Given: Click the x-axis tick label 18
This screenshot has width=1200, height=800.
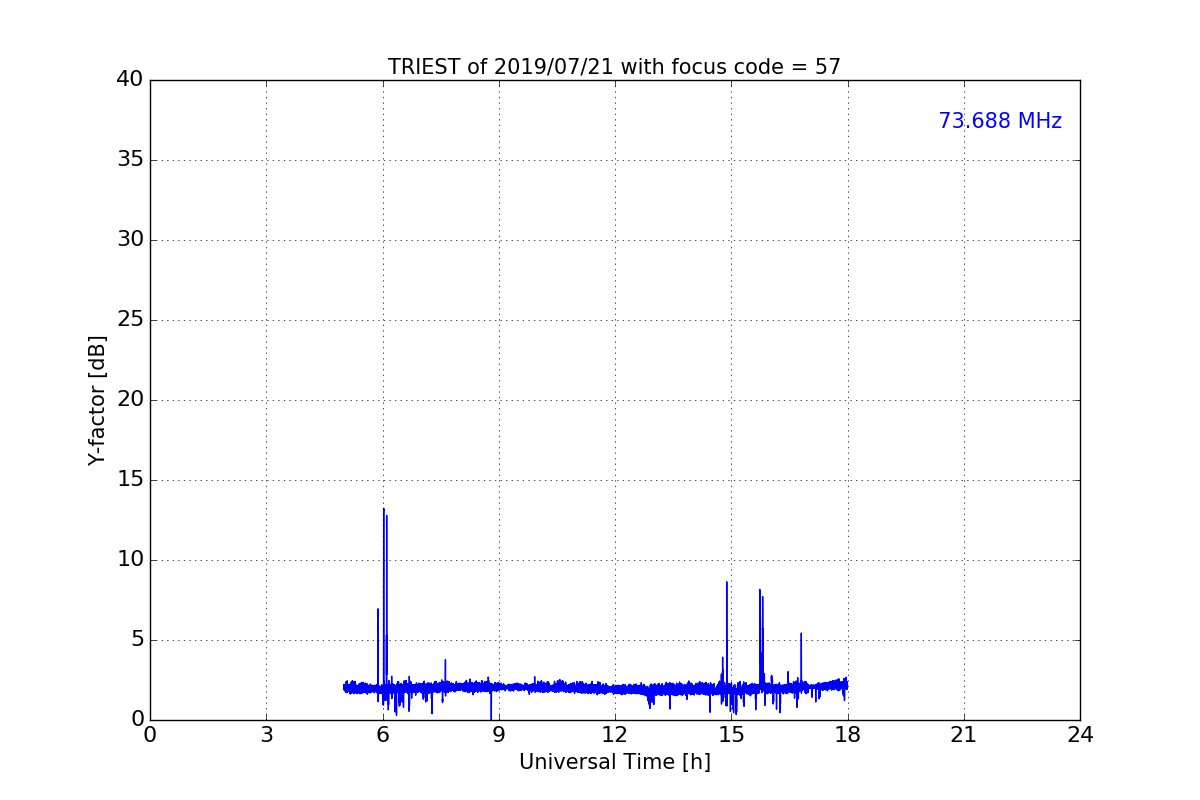Looking at the screenshot, I should tap(848, 735).
